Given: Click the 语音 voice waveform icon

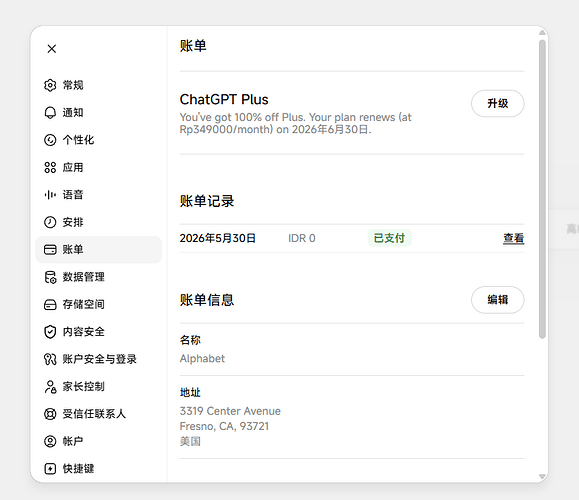Looking at the screenshot, I should (50, 195).
